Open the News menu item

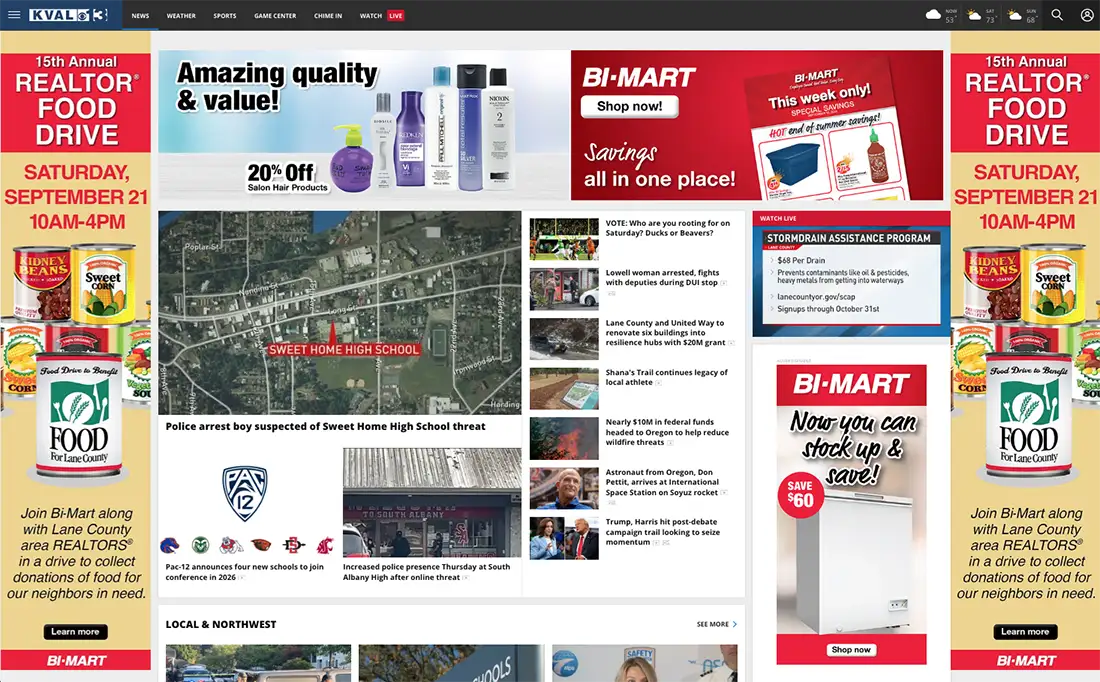pyautogui.click(x=140, y=15)
